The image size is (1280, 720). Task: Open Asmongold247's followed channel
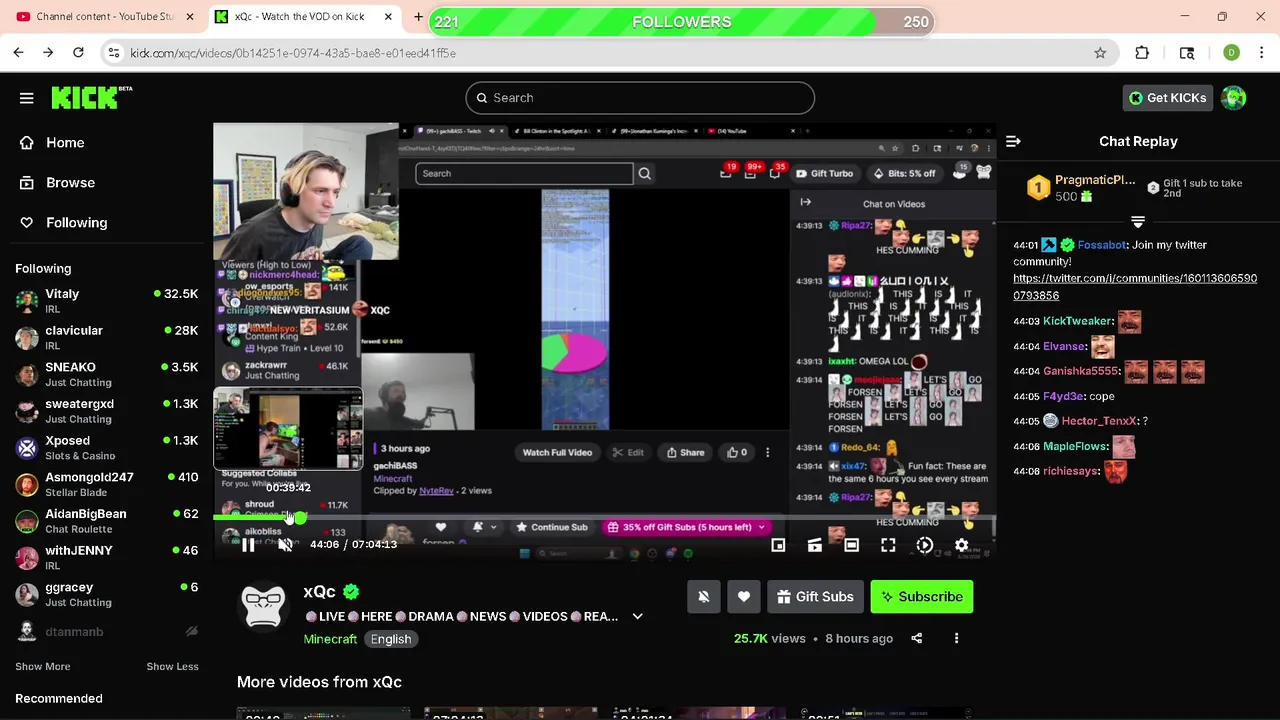(x=106, y=484)
